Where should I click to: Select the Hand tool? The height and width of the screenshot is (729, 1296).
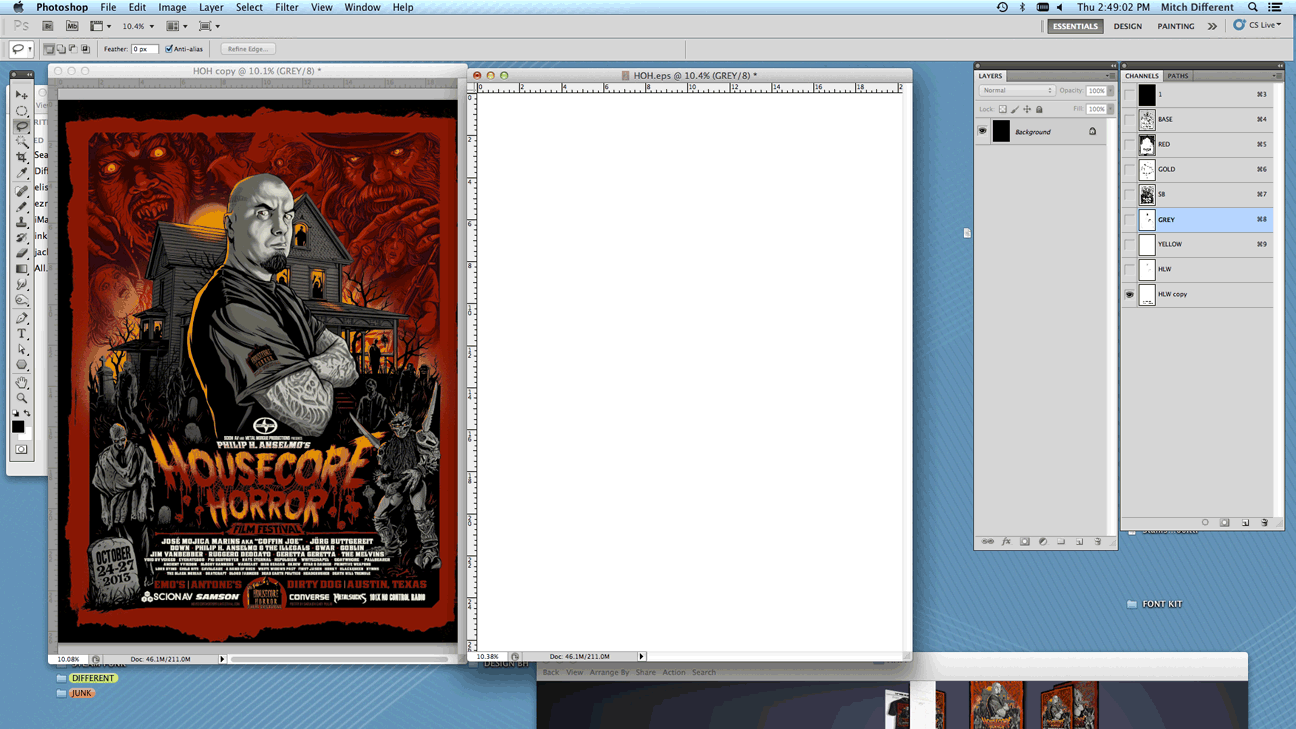click(x=21, y=383)
